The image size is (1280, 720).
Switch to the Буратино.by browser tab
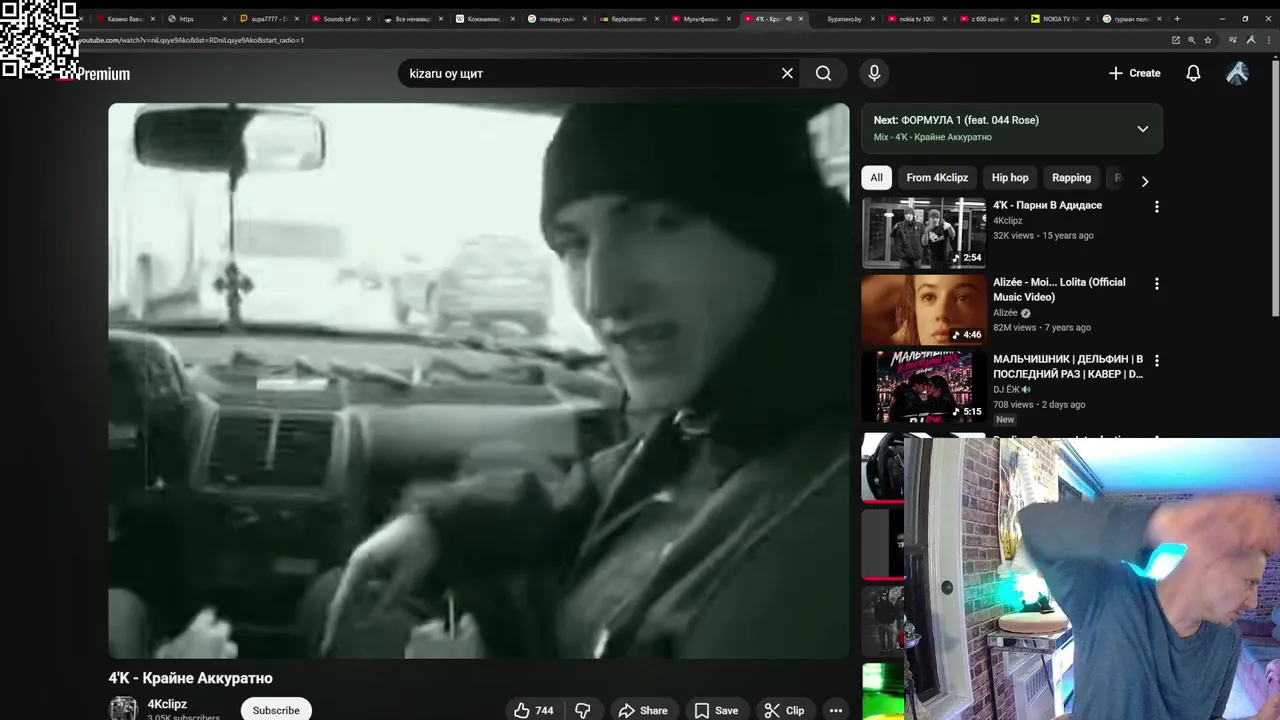coord(843,19)
